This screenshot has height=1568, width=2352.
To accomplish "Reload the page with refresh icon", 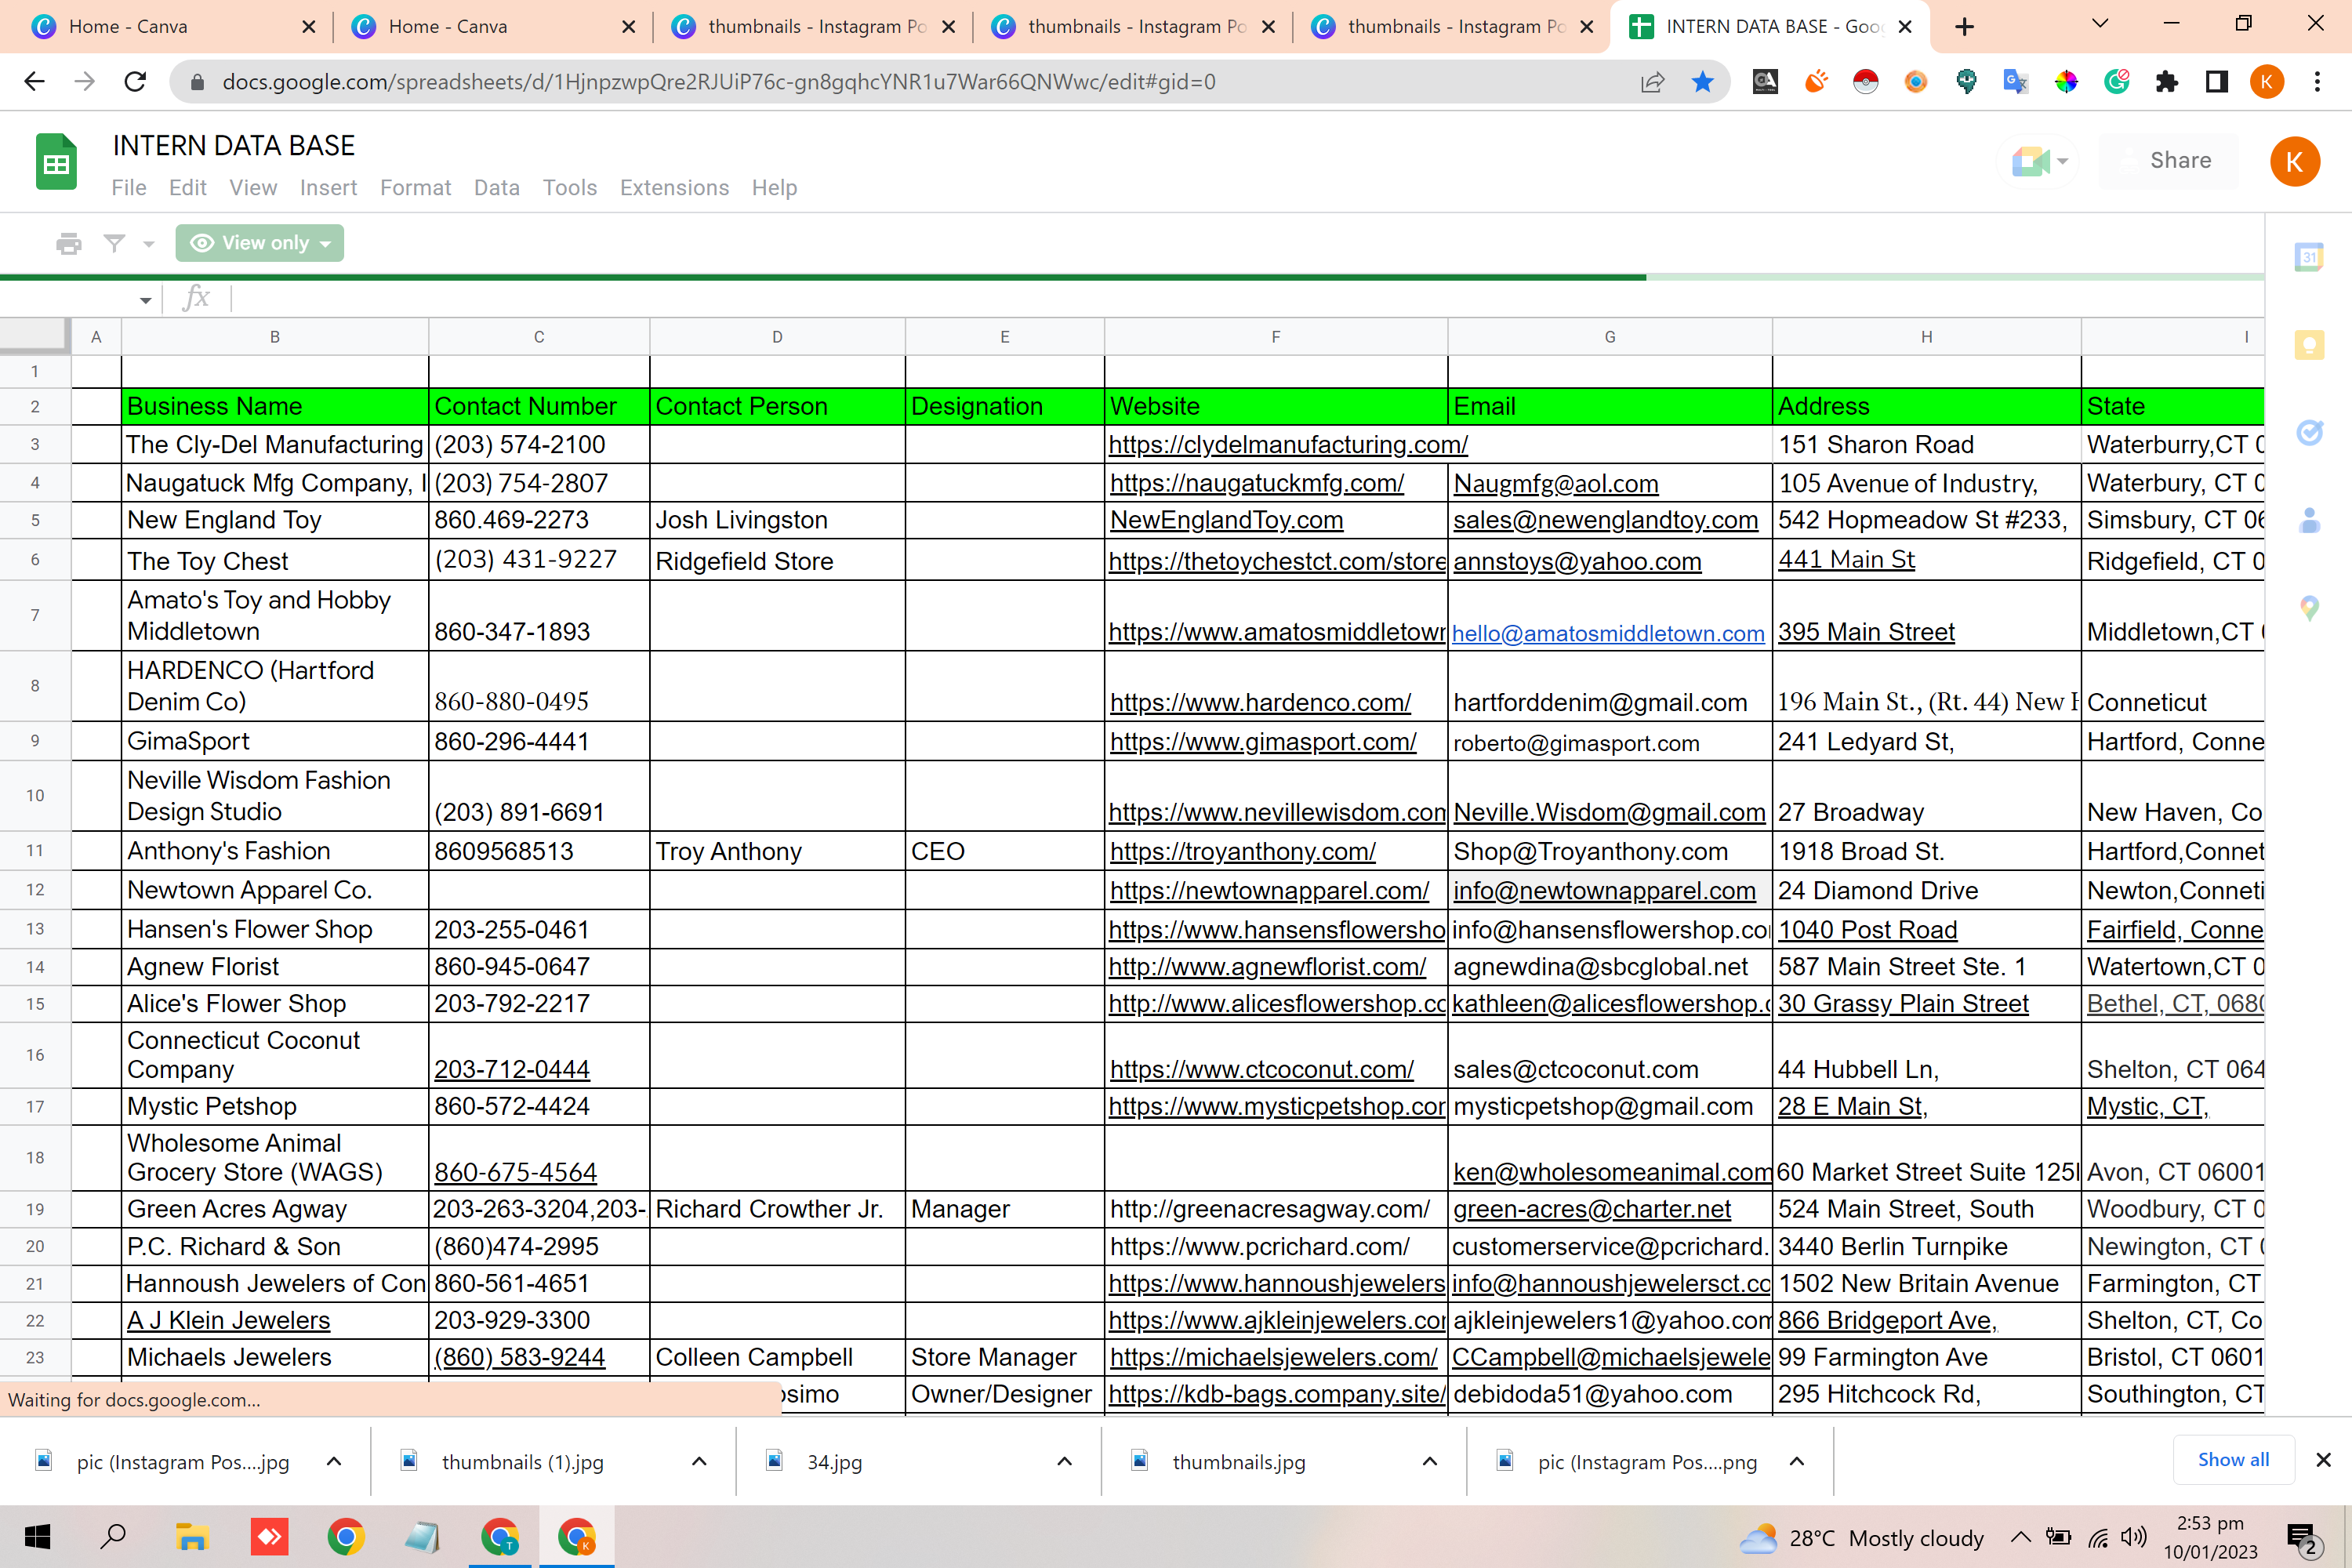I will point(135,82).
